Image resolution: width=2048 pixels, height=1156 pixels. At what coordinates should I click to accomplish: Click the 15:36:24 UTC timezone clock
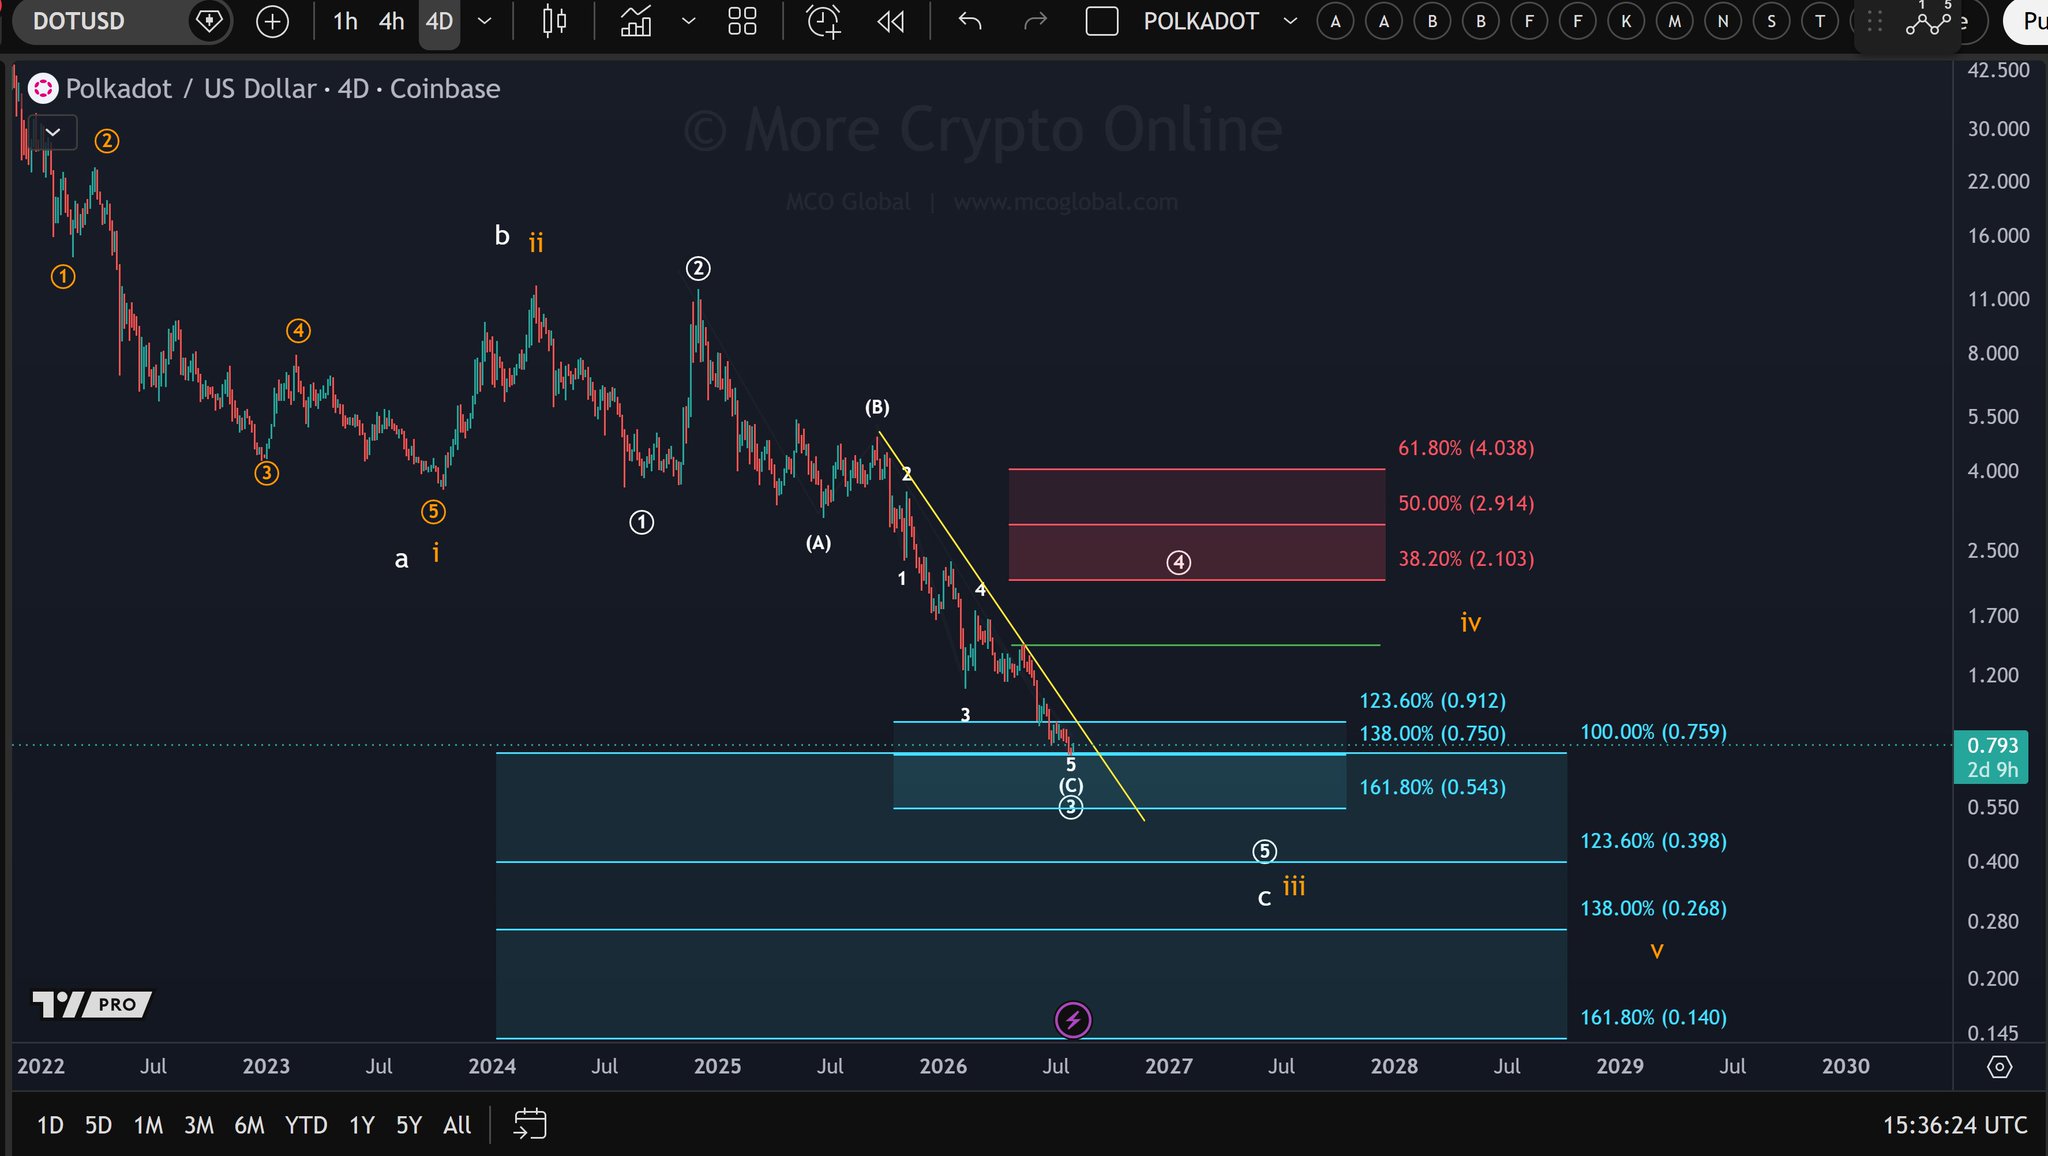click(x=1955, y=1125)
